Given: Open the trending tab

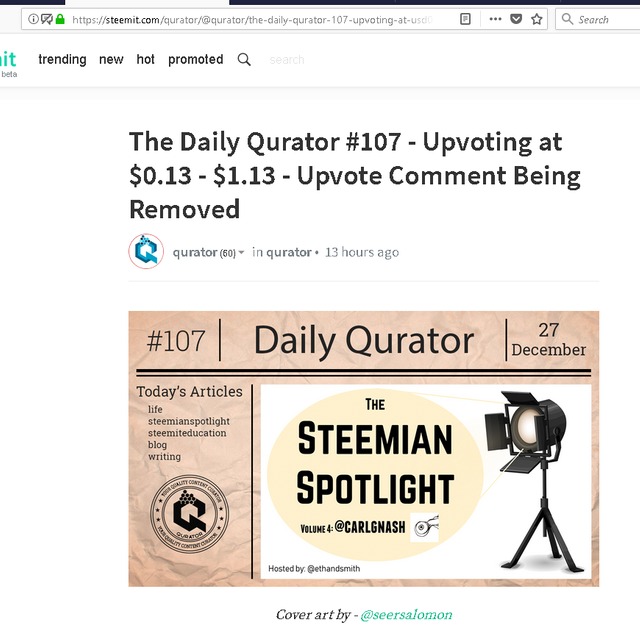Looking at the screenshot, I should [x=62, y=60].
